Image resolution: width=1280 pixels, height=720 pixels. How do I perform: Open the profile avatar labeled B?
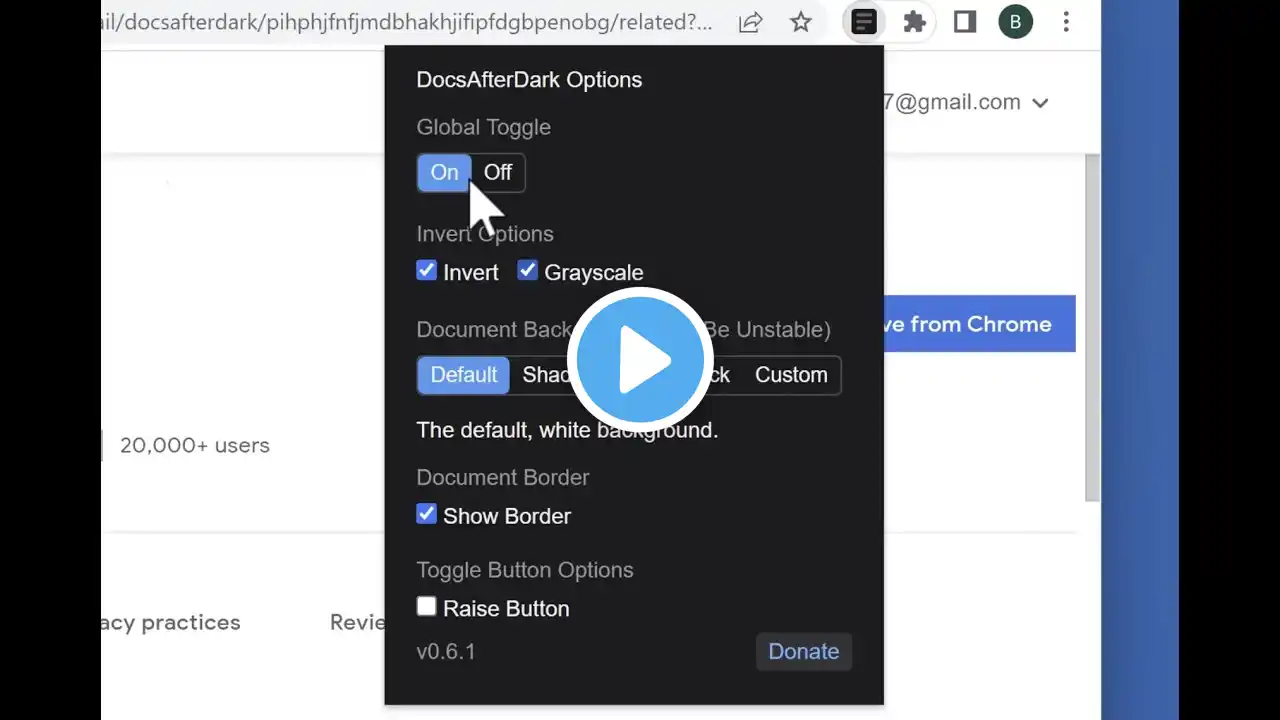[1015, 22]
